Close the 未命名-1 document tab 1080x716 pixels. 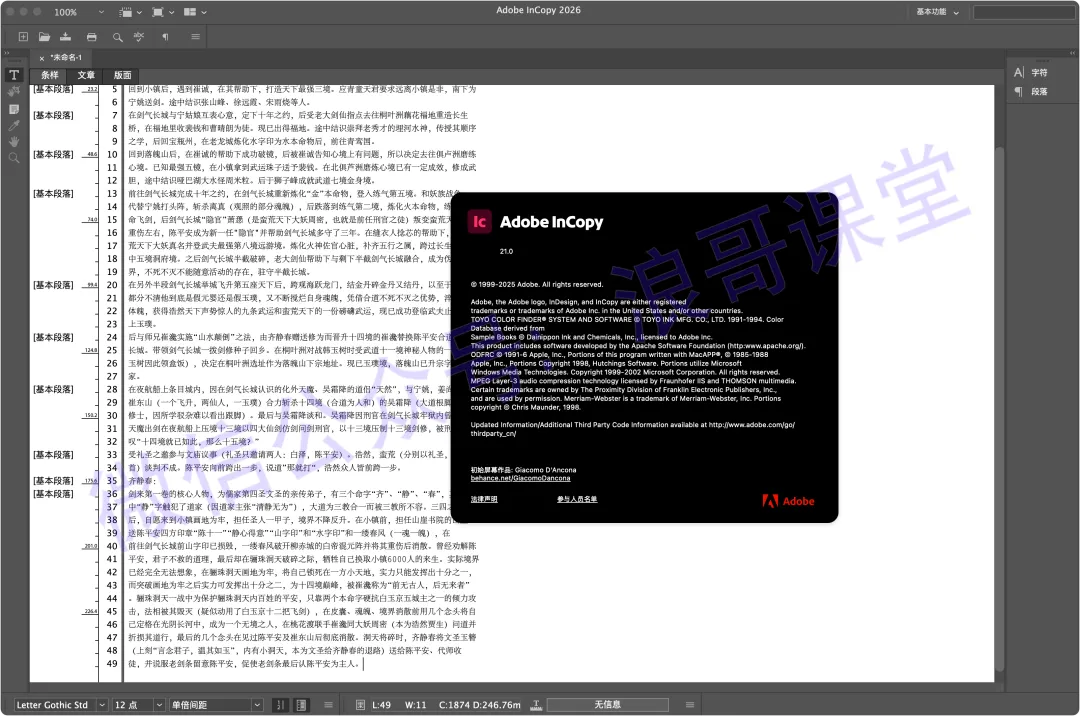pyautogui.click(x=41, y=59)
